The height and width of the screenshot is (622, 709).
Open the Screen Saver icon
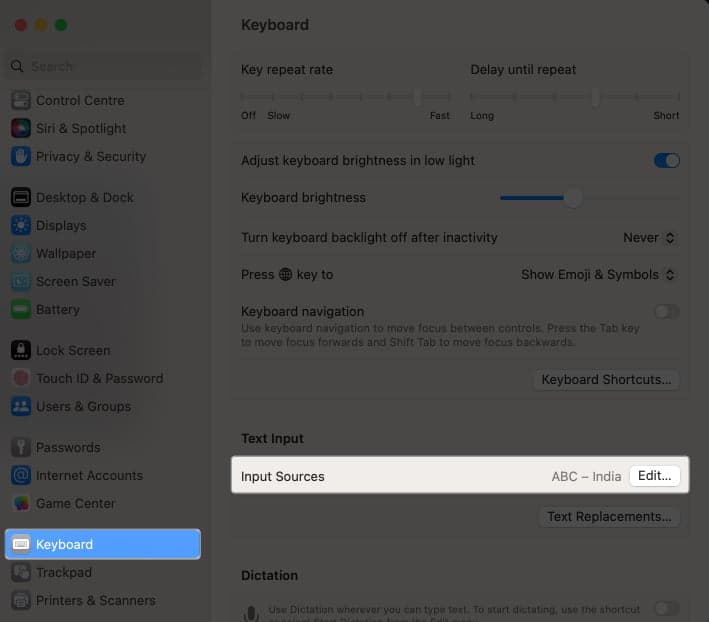21,282
